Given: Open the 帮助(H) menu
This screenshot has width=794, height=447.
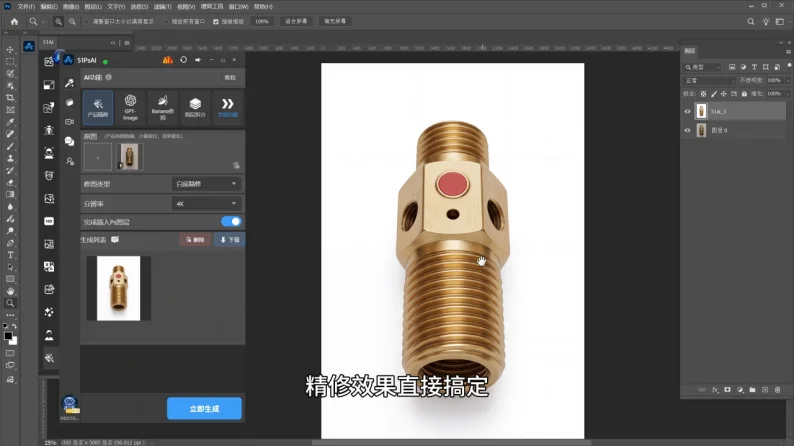Looking at the screenshot, I should pyautogui.click(x=263, y=7).
